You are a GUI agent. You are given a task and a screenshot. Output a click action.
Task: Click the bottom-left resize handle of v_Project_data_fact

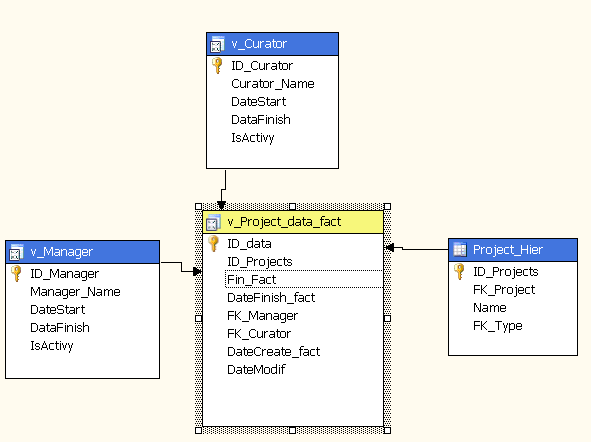coord(199,430)
